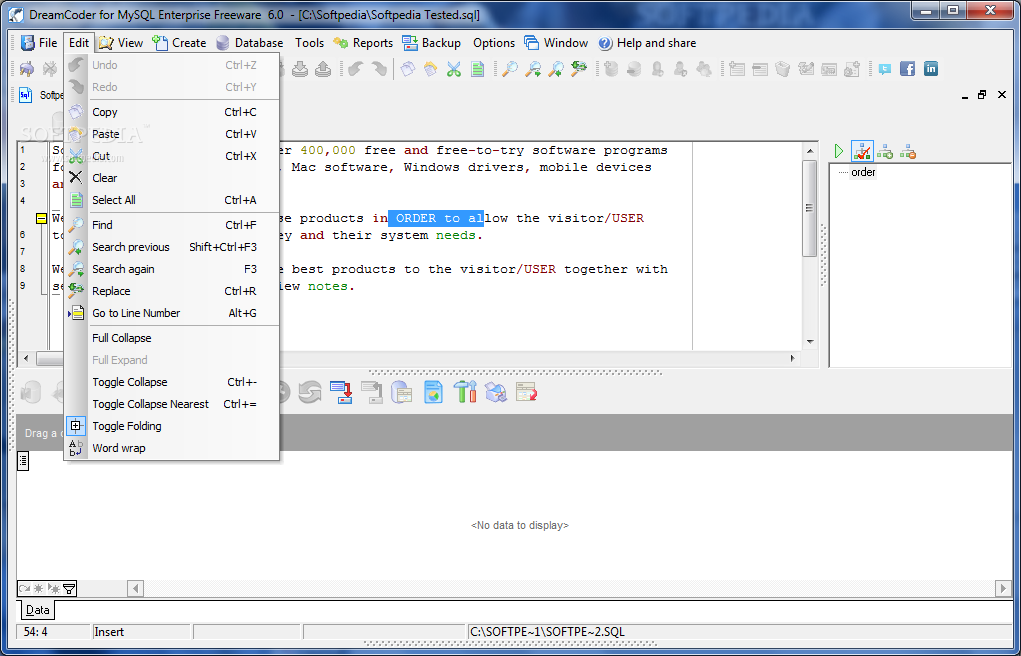Screen dimensions: 1021x656
Task: Click the upload-tray export toolbar icon
Action: (x=323, y=68)
